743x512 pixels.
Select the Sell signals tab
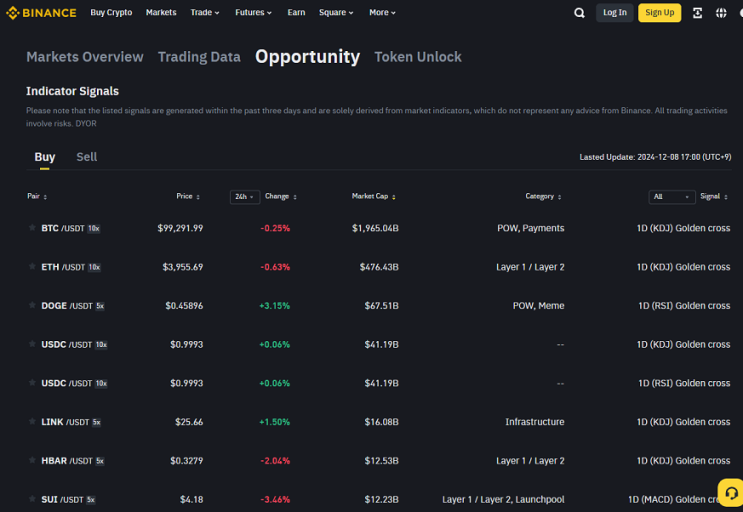click(x=87, y=157)
